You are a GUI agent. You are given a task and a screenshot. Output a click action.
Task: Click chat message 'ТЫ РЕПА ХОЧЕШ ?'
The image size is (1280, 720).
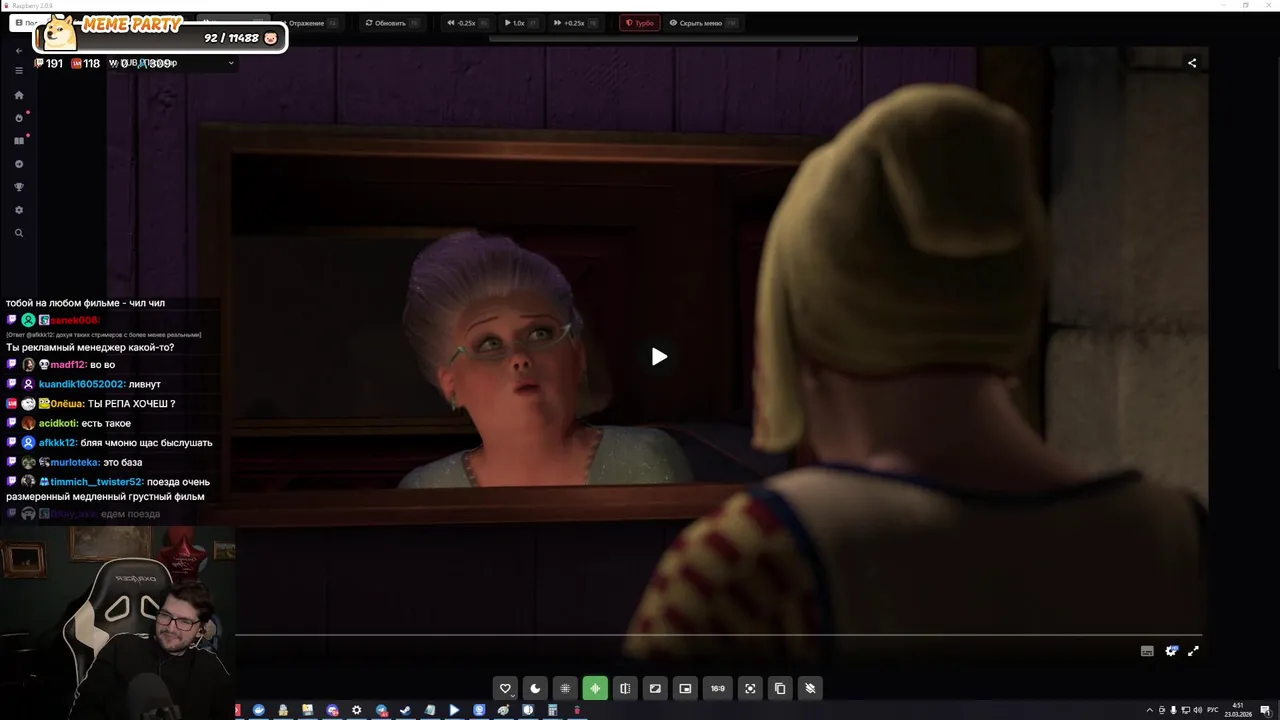coord(132,404)
